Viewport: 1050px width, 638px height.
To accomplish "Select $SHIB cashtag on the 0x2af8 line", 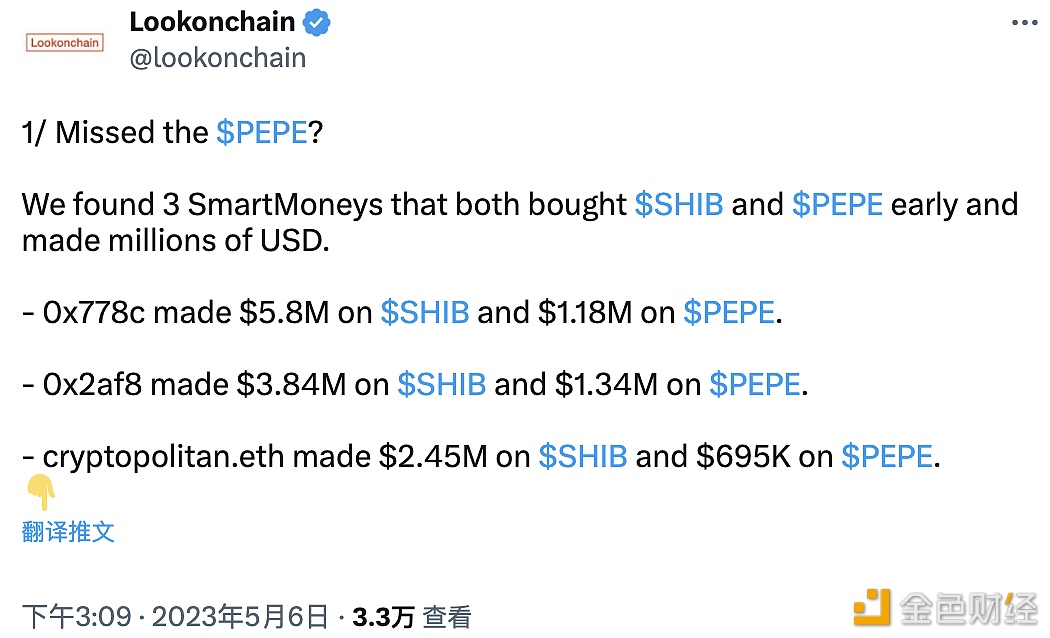I will (442, 385).
